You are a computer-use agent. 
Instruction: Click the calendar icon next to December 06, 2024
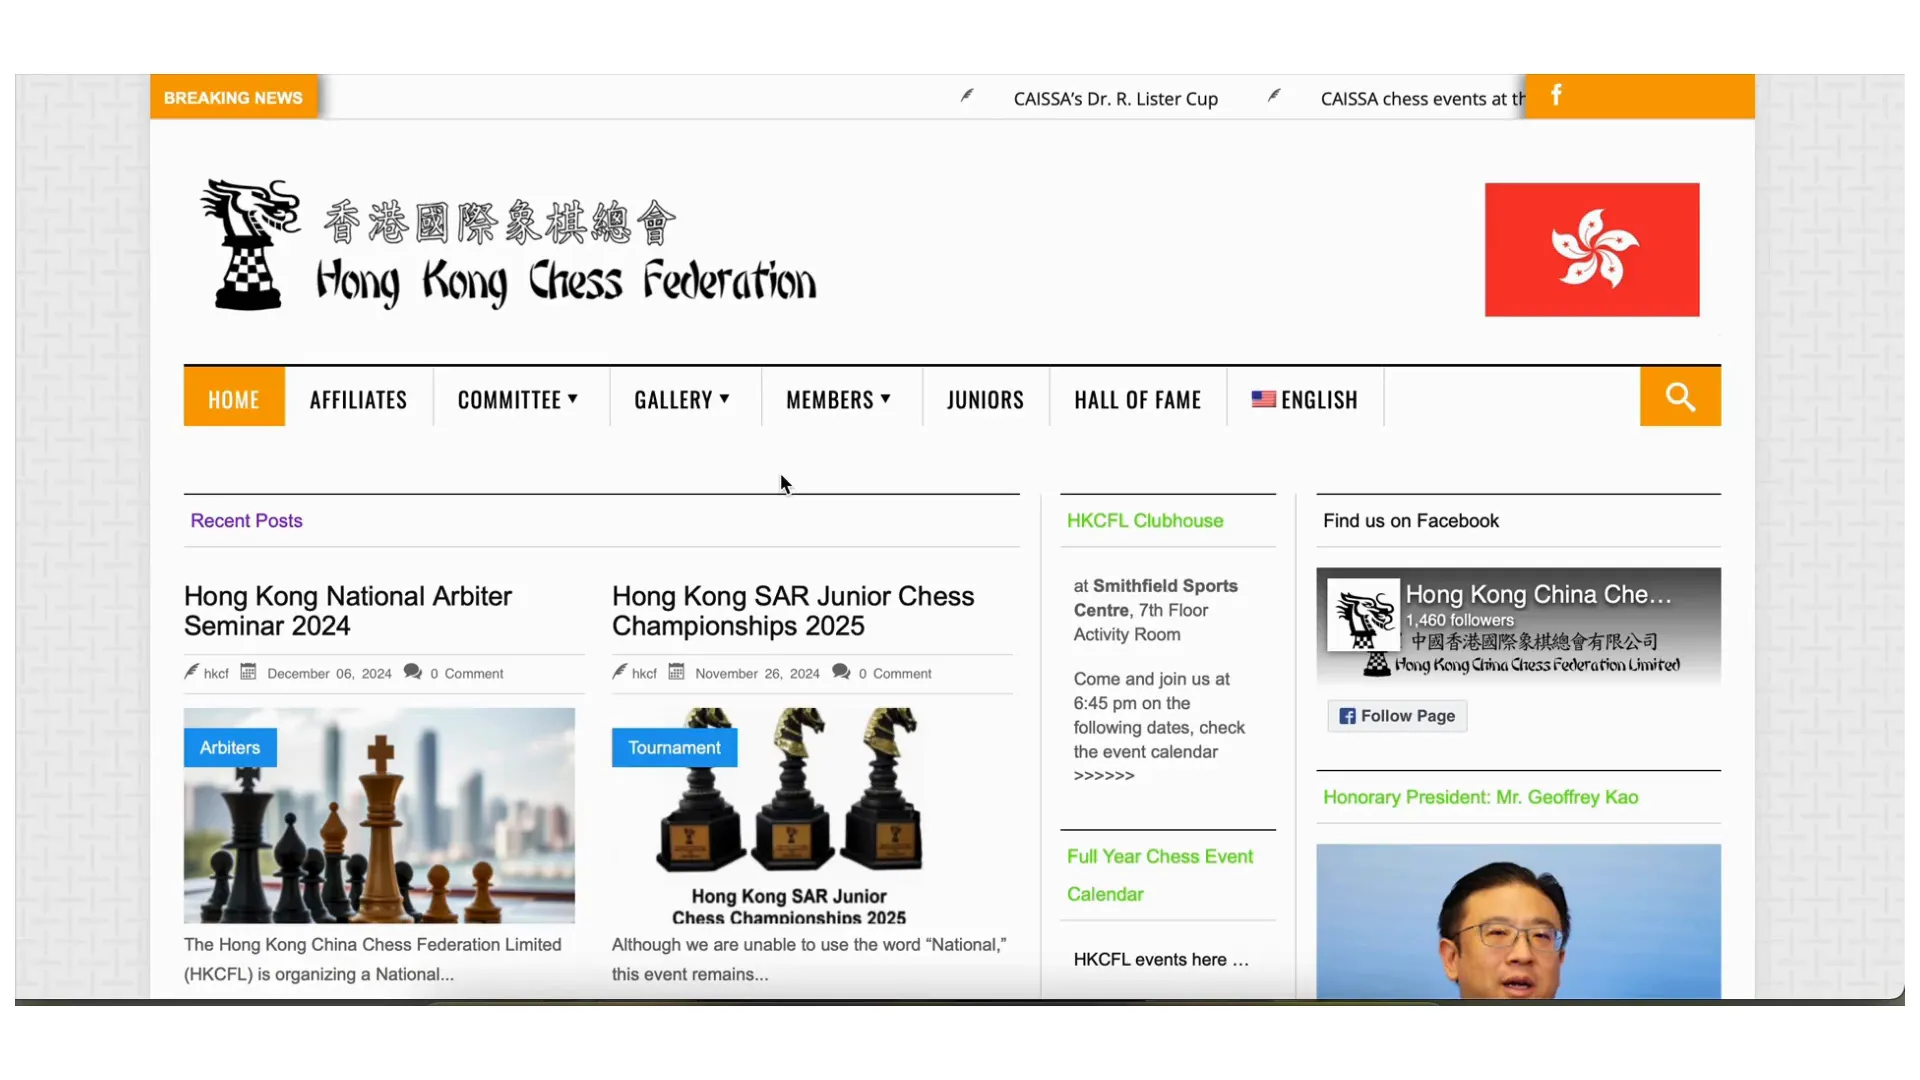coord(250,672)
